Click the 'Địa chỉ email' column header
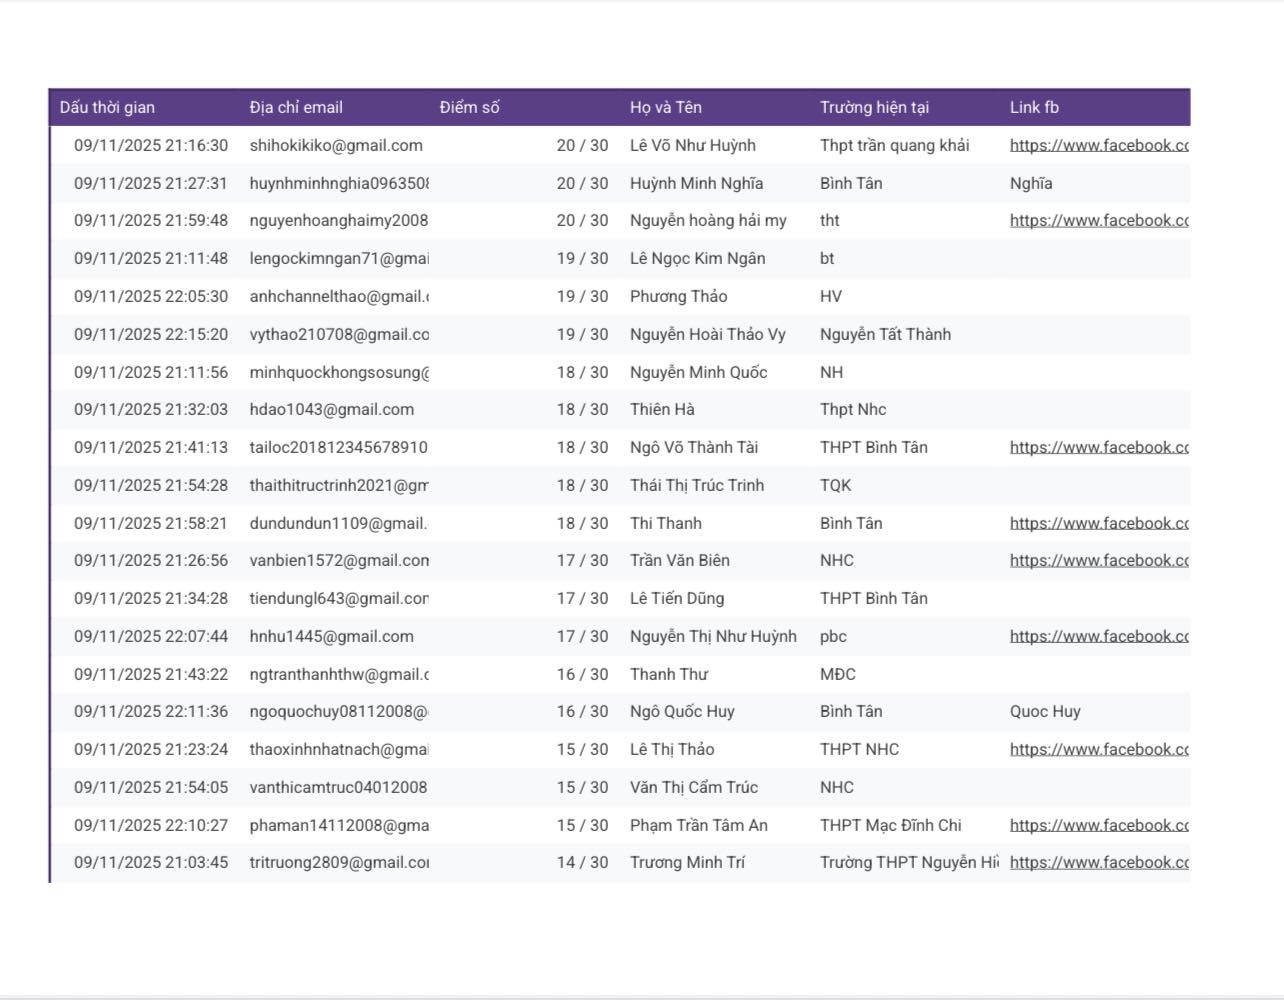Viewport: 1284px width, 1000px height. pyautogui.click(x=296, y=107)
